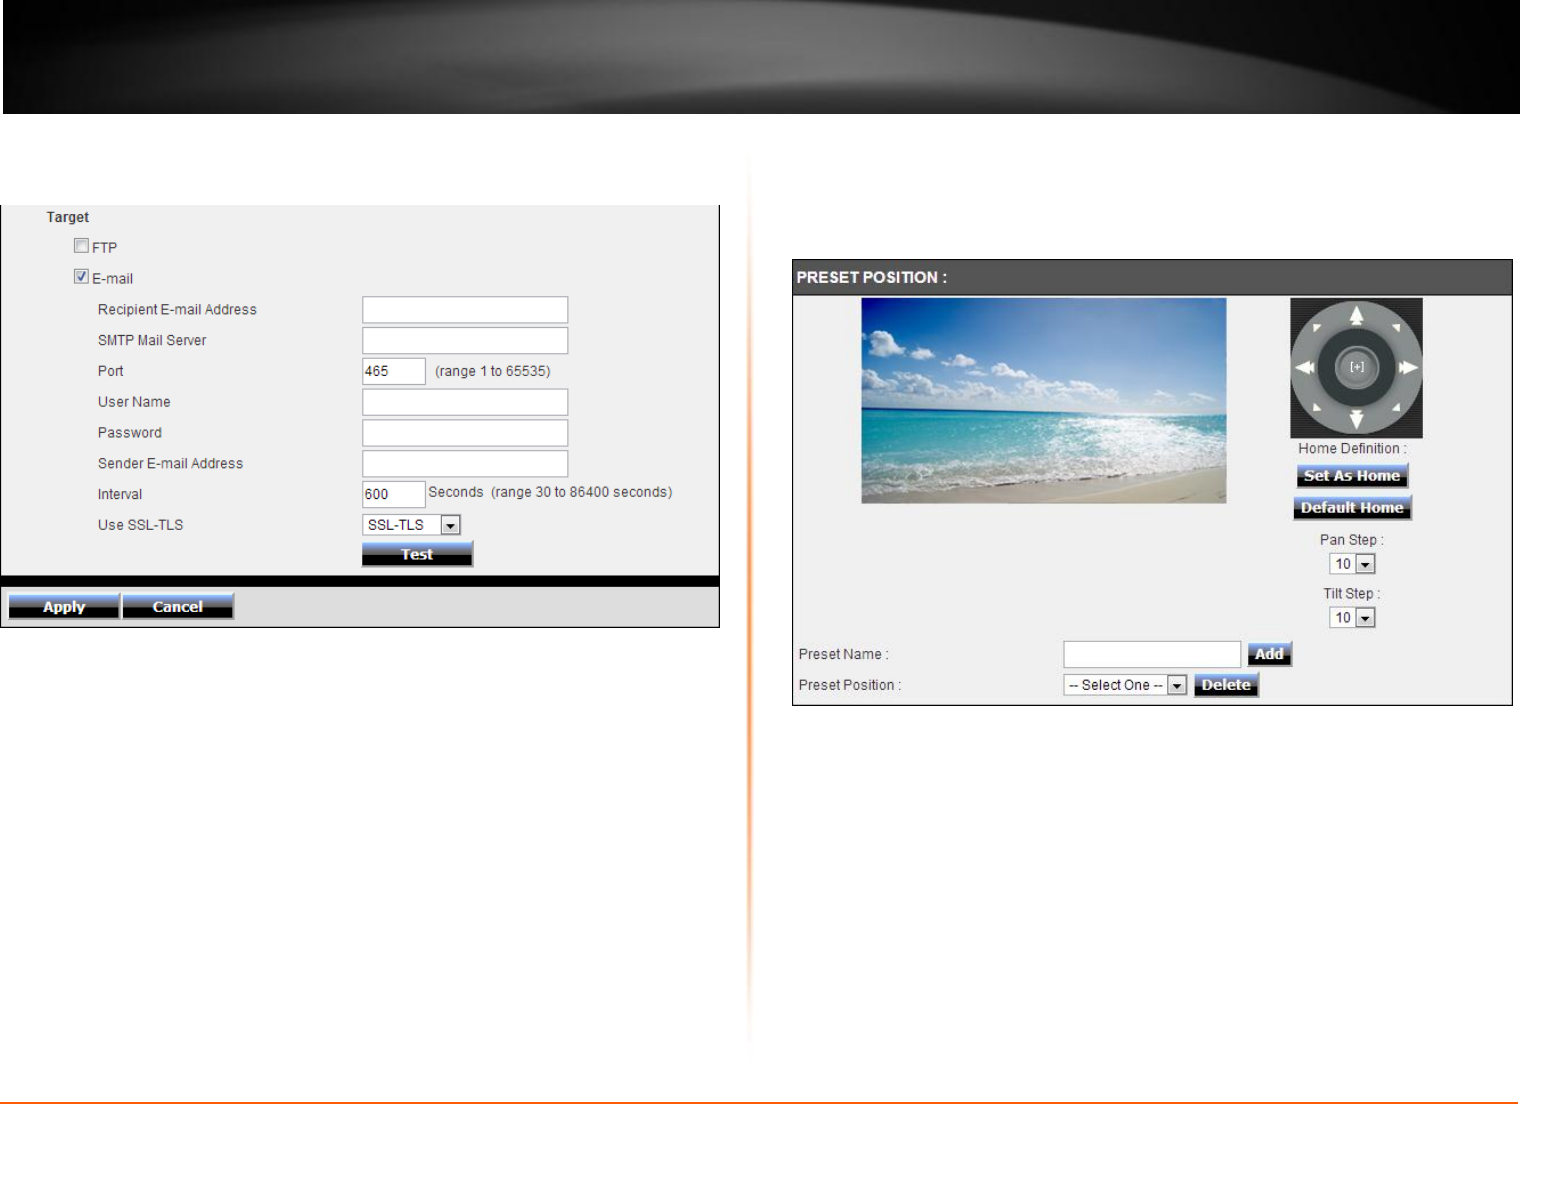1548x1200 pixels.
Task: Tilt camera up with the PTZ up arrow
Action: (1356, 316)
